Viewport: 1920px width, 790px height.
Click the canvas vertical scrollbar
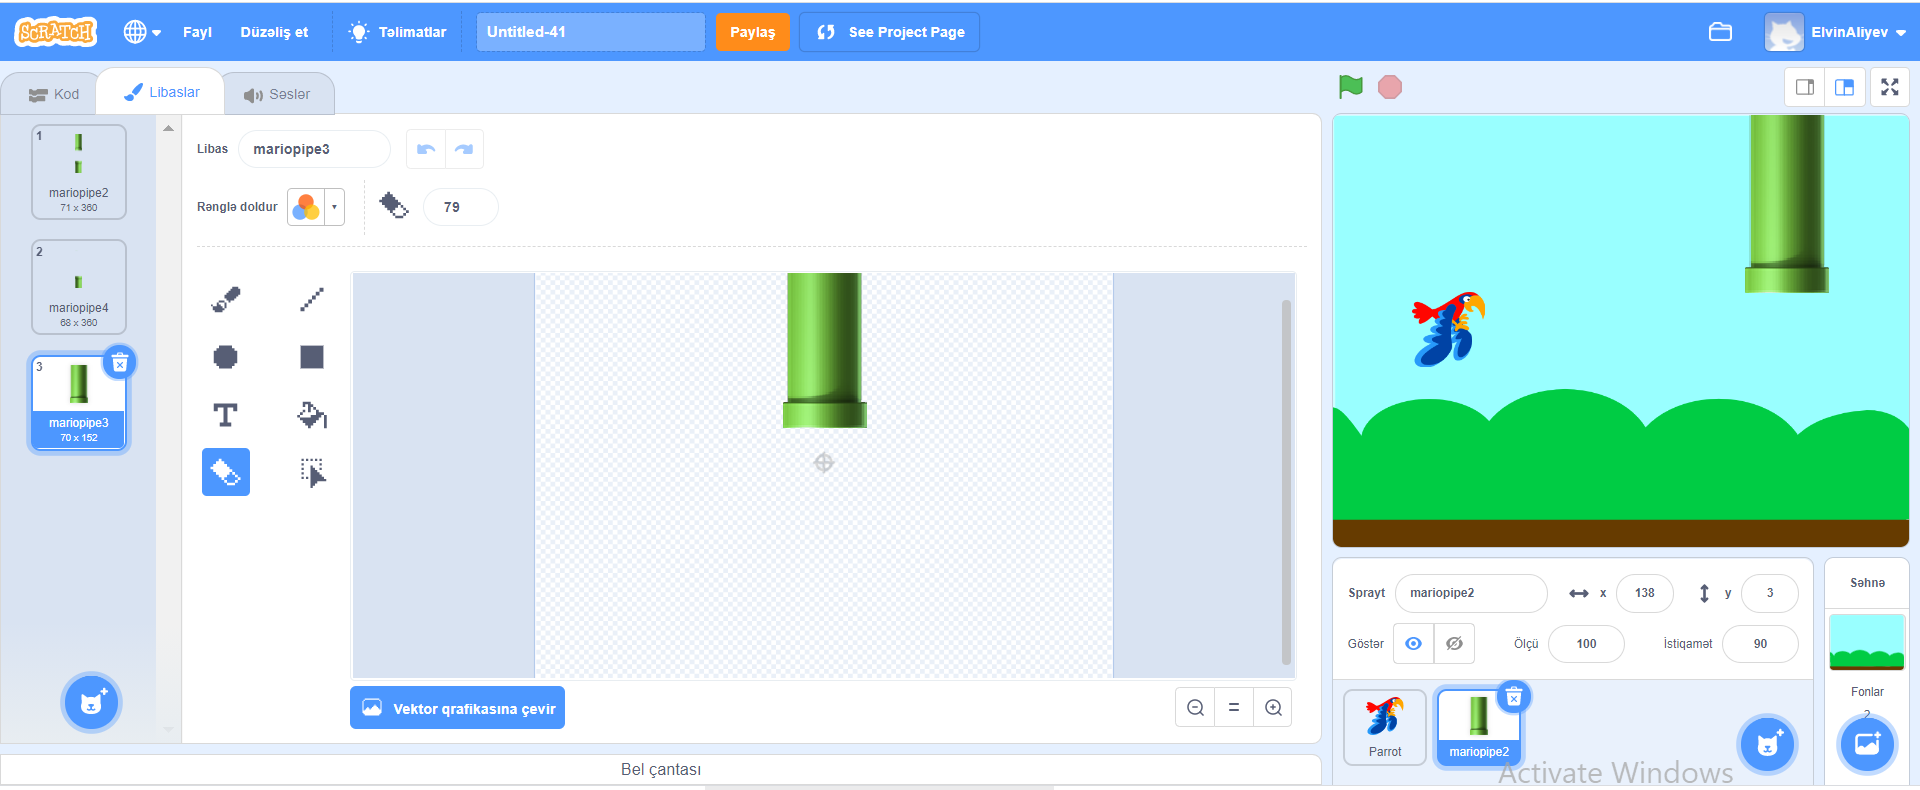pos(1286,482)
